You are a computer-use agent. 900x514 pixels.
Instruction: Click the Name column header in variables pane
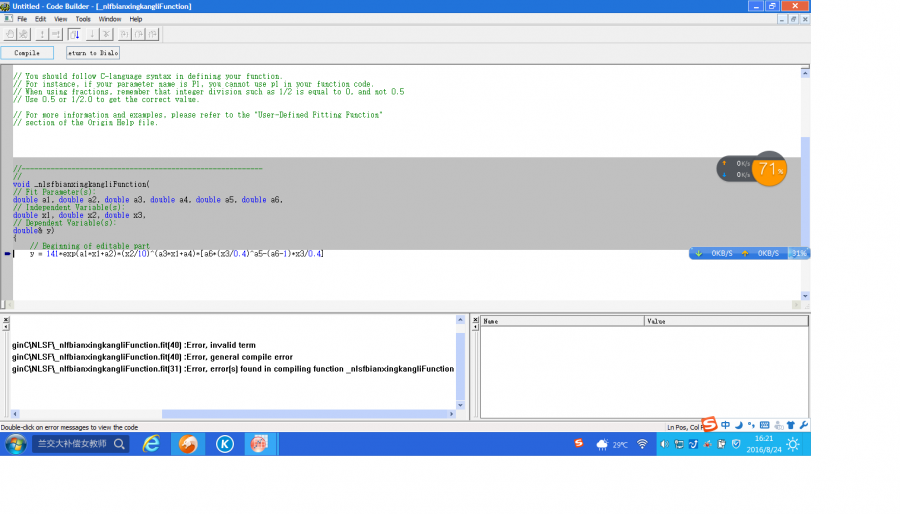(x=562, y=321)
